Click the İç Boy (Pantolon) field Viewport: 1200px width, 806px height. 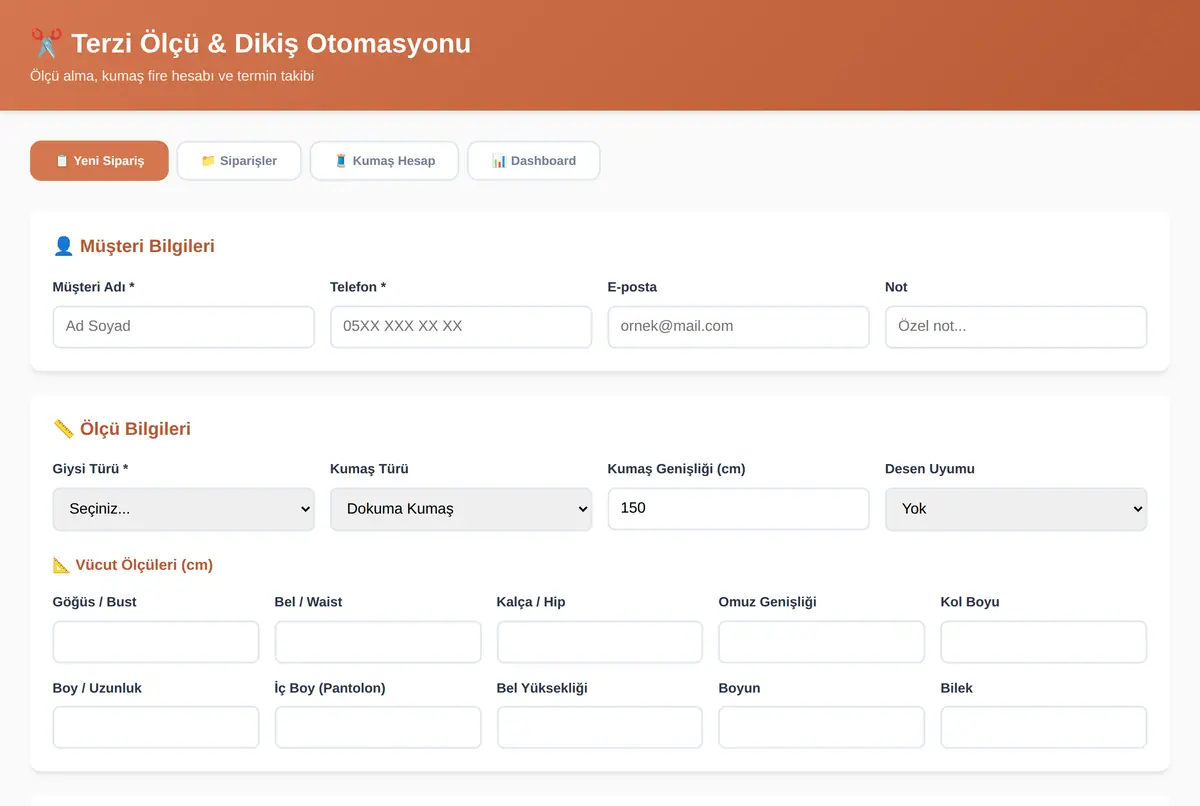point(378,728)
